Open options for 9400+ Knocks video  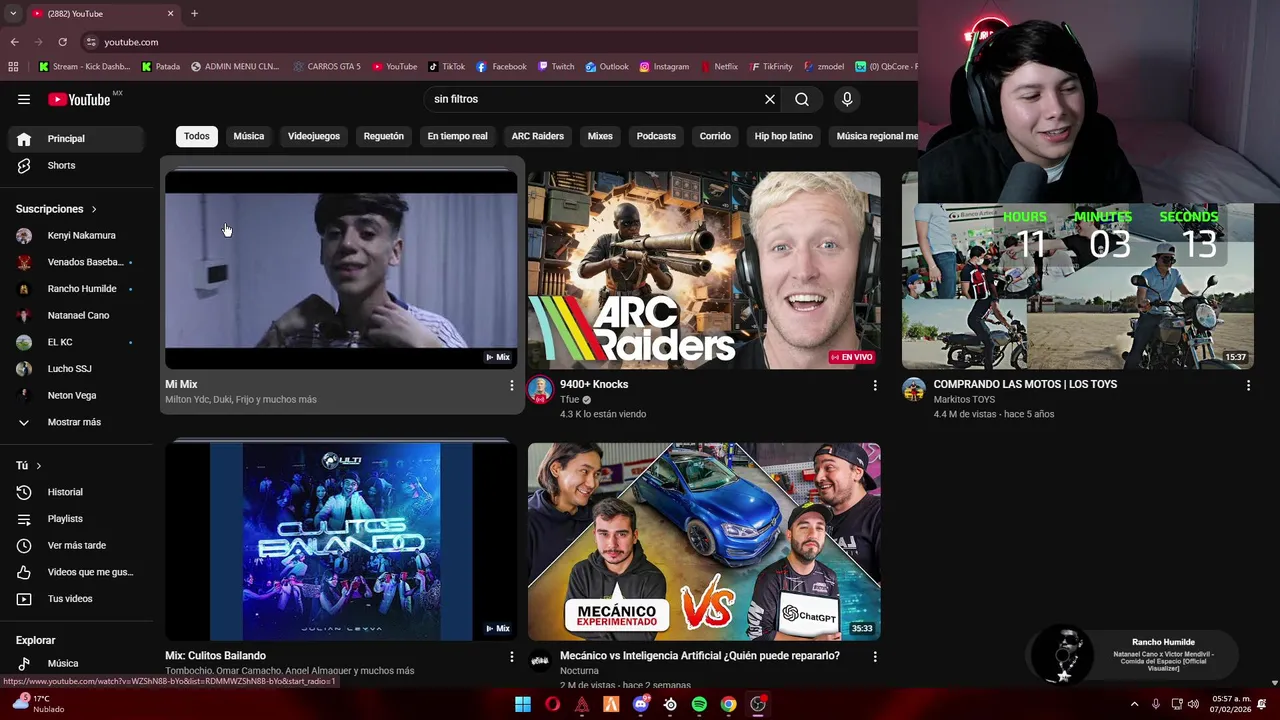(x=875, y=385)
